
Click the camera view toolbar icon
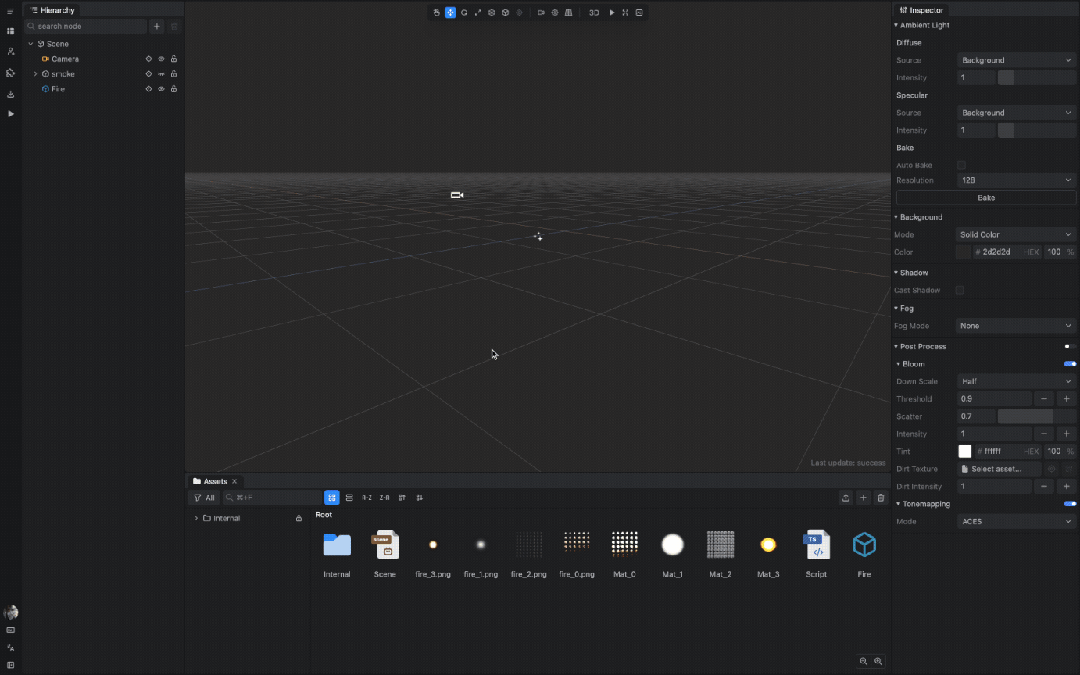[541, 12]
